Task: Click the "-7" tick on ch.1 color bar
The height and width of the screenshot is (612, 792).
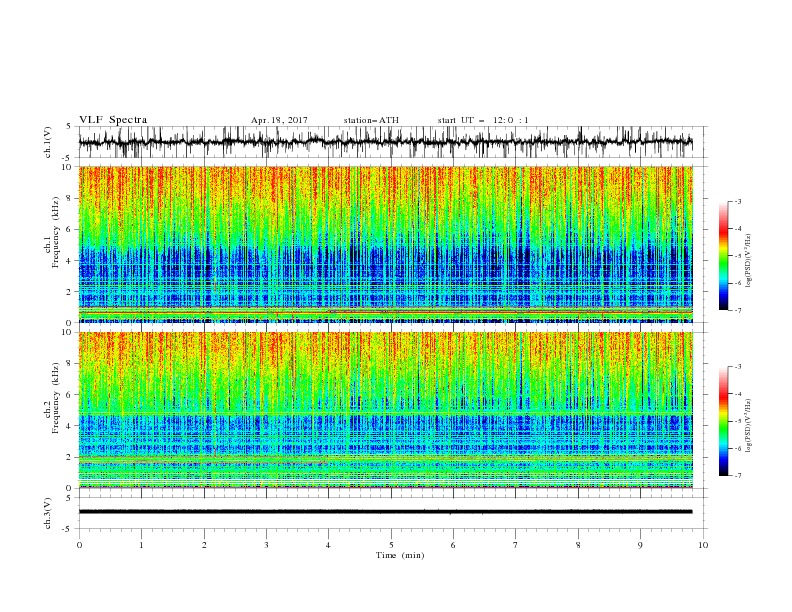Action: (x=737, y=310)
